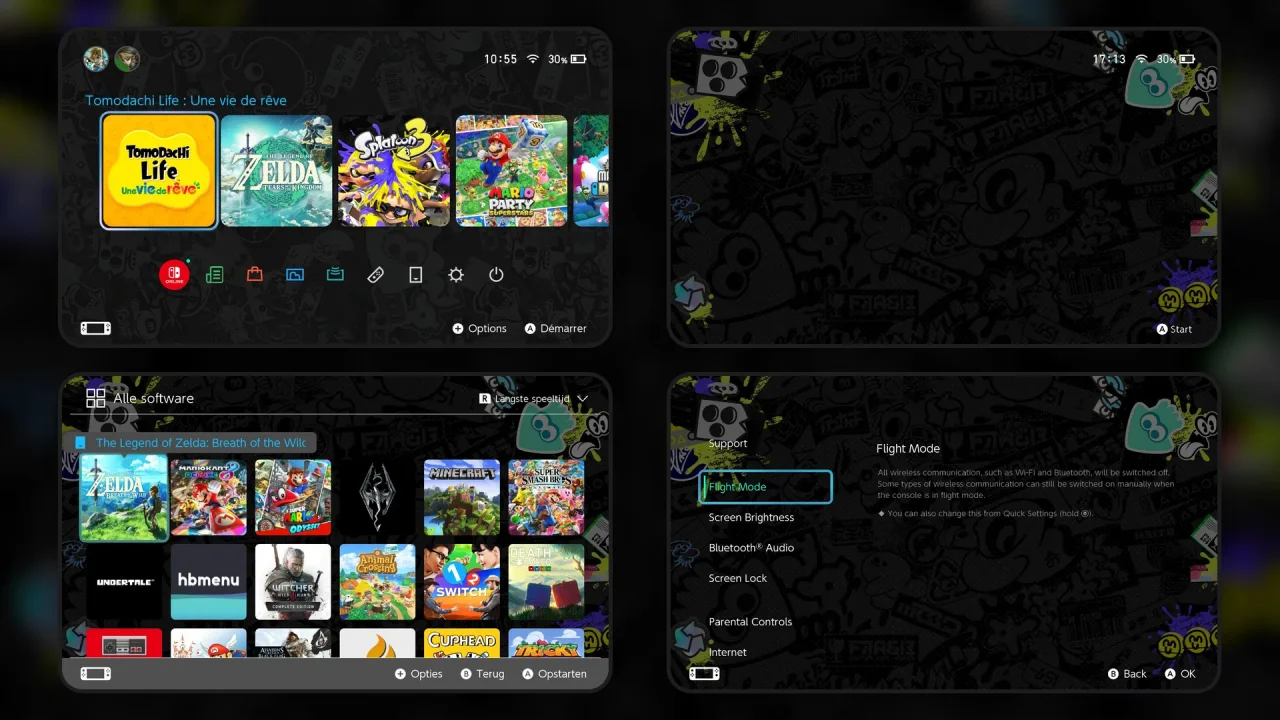The image size is (1280, 720).
Task: Open the System Settings gear icon
Action: 456,275
